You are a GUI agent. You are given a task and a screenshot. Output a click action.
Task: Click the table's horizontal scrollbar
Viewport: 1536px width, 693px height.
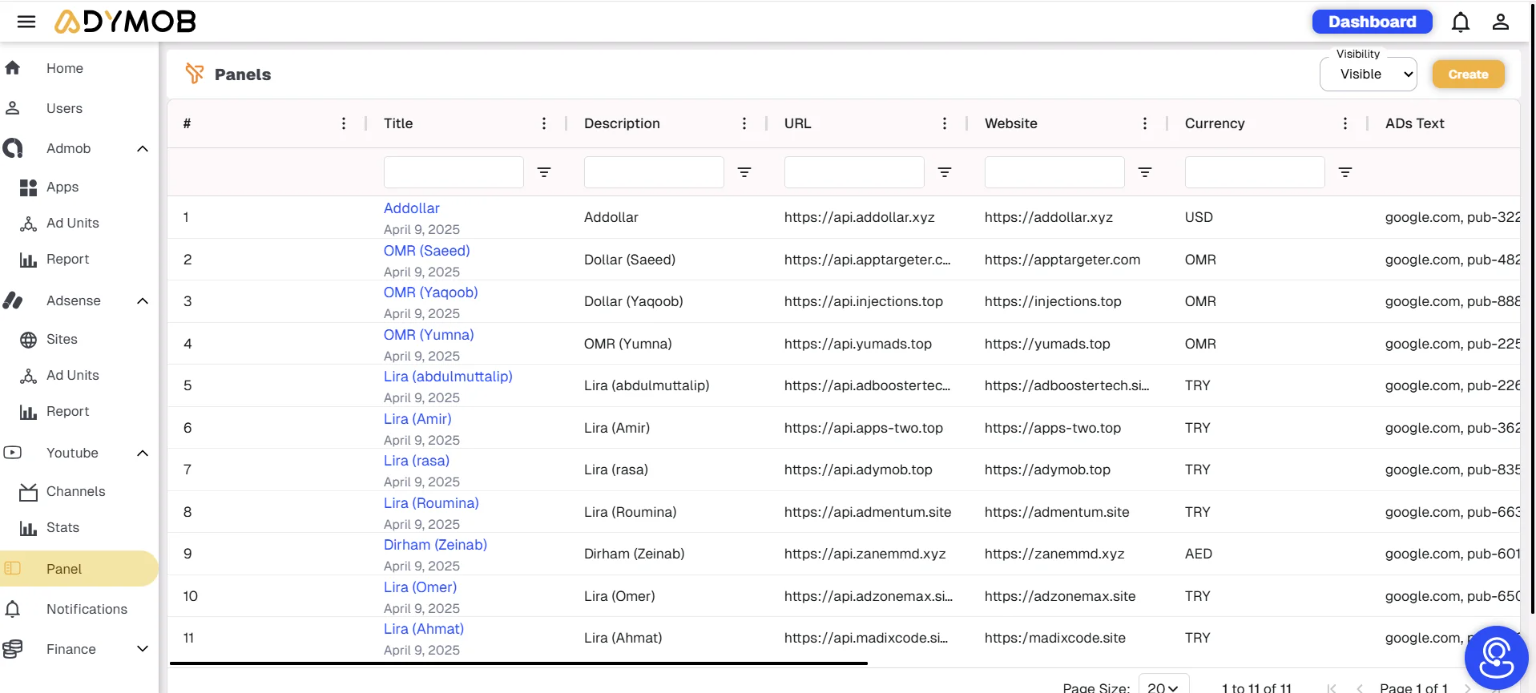coord(519,662)
